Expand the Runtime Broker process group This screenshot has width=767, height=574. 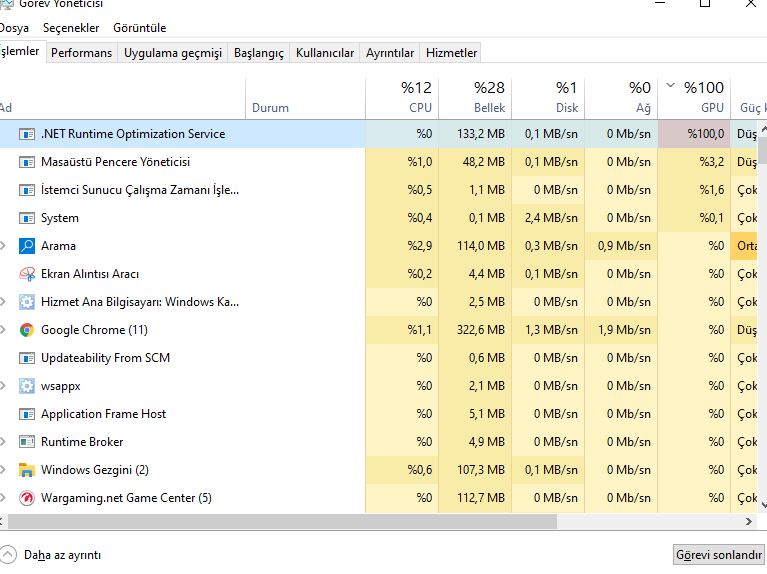pos(3,442)
